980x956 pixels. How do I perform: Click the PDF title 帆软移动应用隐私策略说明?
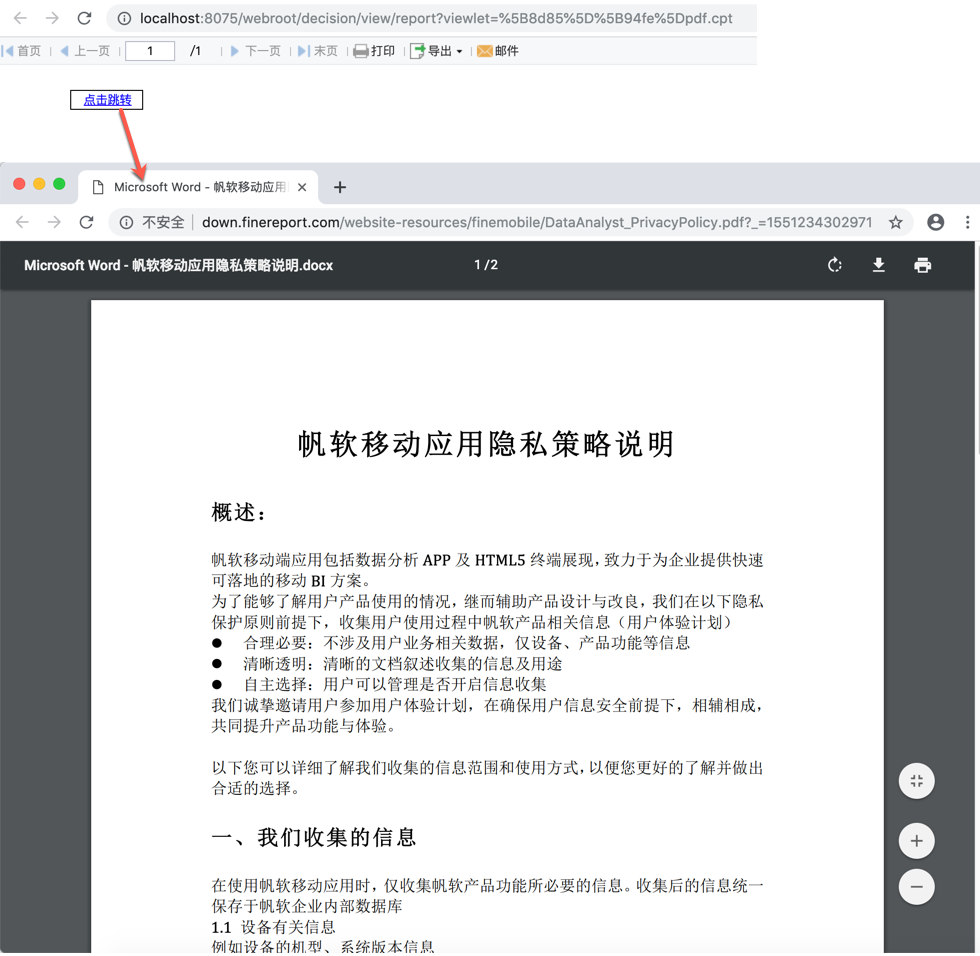[x=486, y=444]
